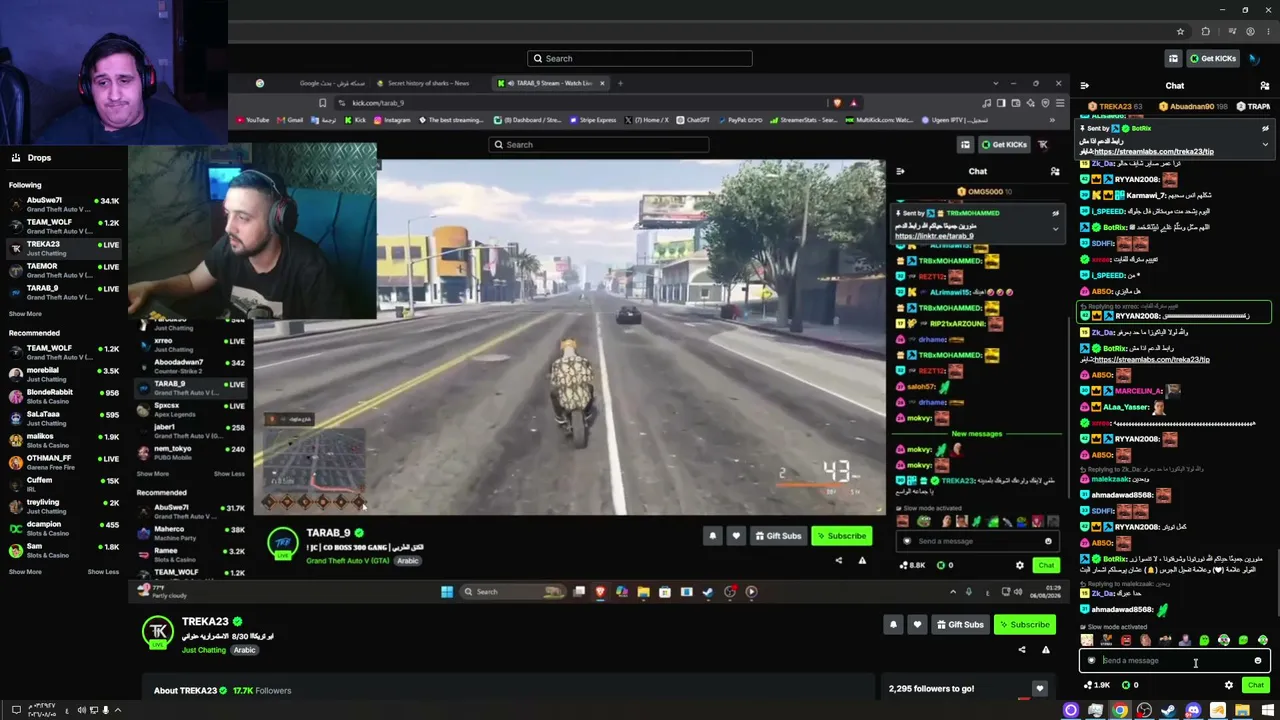1280x720 pixels.
Task: Toggle notifications bell for the TARAB_9 channel
Action: coord(712,536)
